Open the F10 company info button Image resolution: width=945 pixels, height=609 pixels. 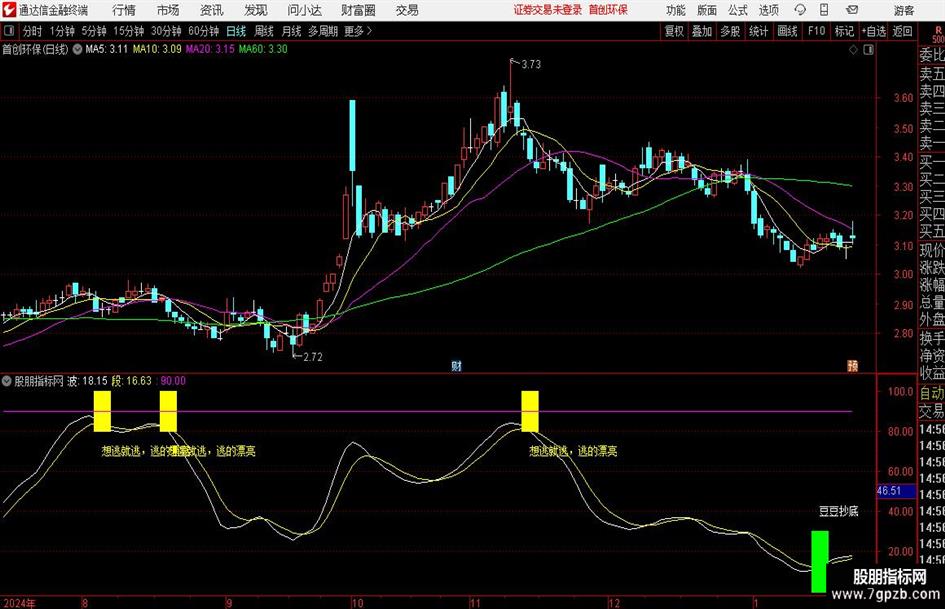click(816, 31)
